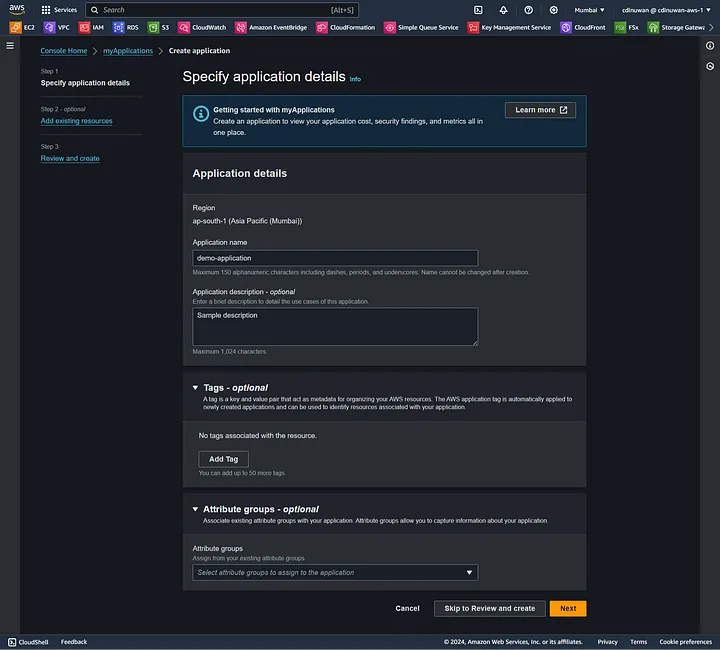Open CloudShell from the footer
The width and height of the screenshot is (720, 650).
click(28, 642)
